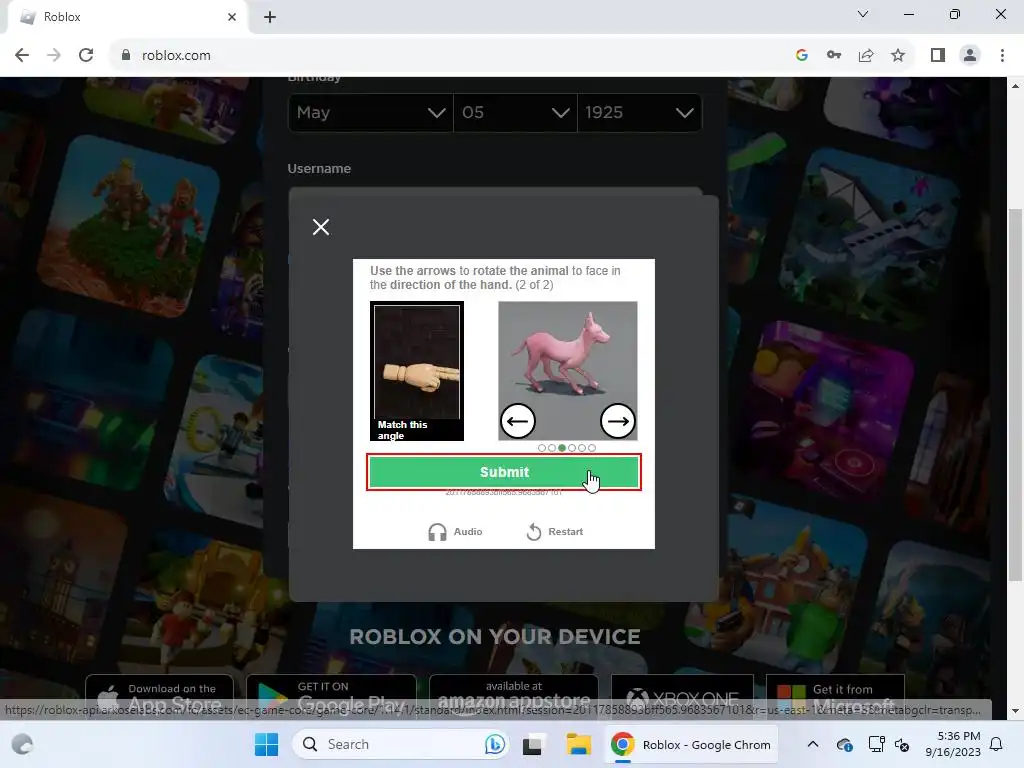Select the sixth rotation dot

[x=592, y=448]
